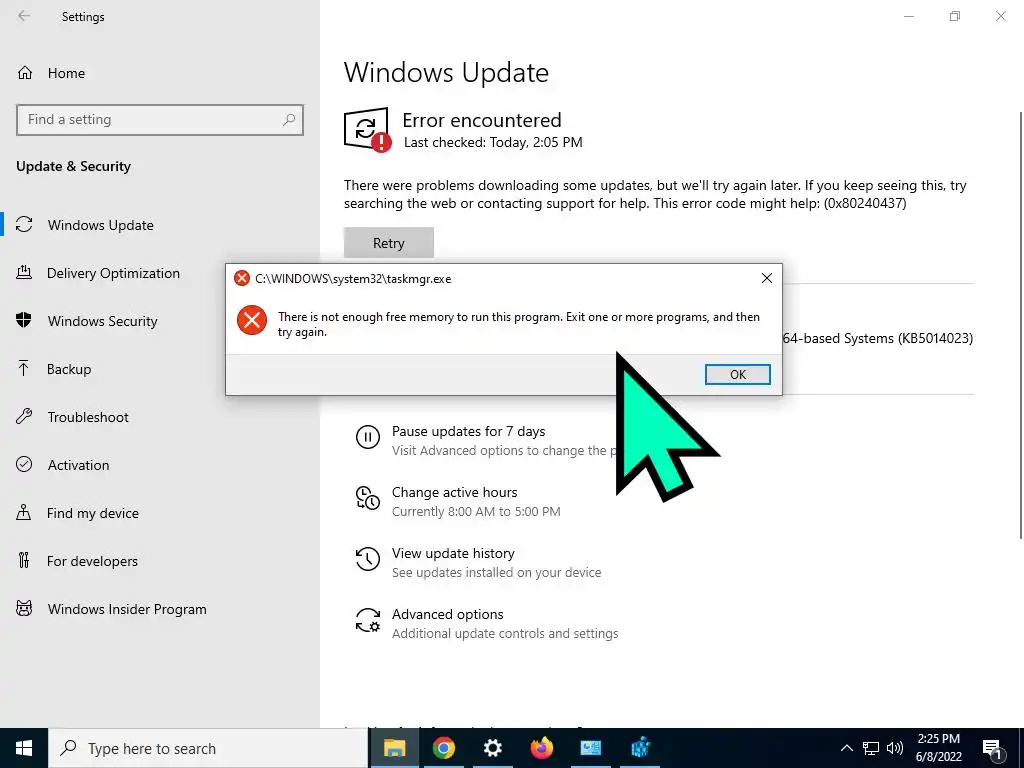This screenshot has height=768, width=1024.
Task: Click the update history clock icon
Action: [x=368, y=559]
